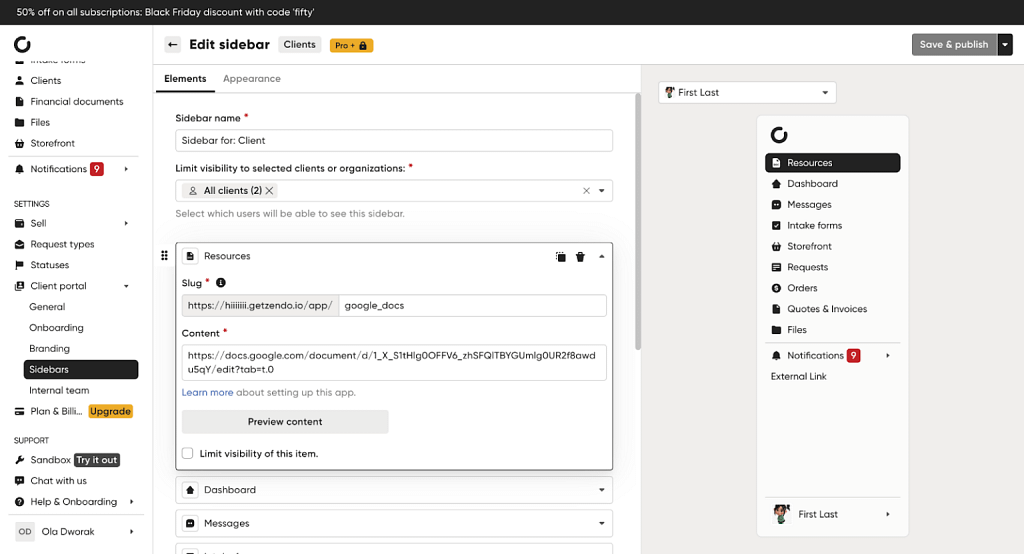Screen dimensions: 1024x554
Task: Click the OD avatar for Ola Dworak
Action: tap(25, 532)
